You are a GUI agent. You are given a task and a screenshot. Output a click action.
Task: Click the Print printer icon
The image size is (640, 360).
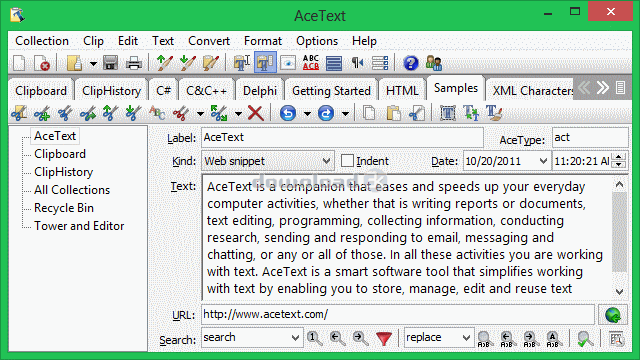(133, 63)
